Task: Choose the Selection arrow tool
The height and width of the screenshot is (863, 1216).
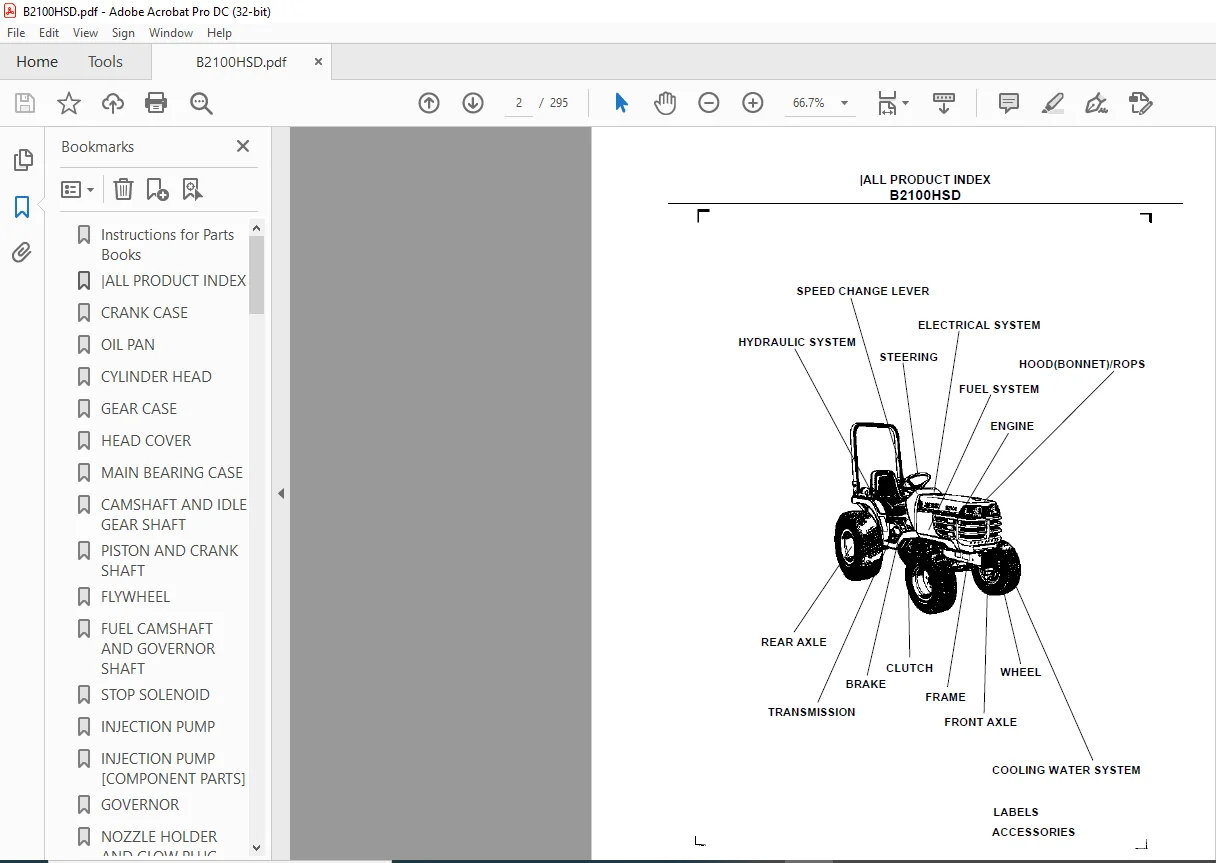Action: 621,103
